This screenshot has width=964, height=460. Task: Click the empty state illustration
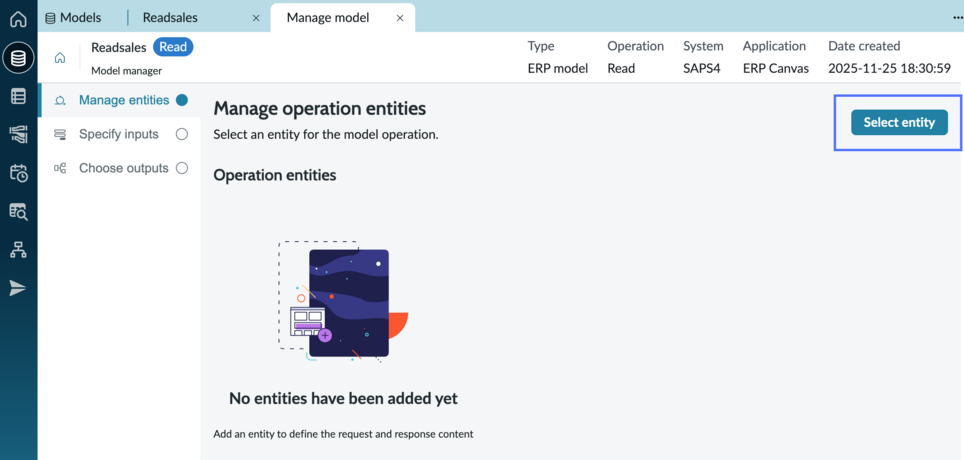pyautogui.click(x=343, y=301)
